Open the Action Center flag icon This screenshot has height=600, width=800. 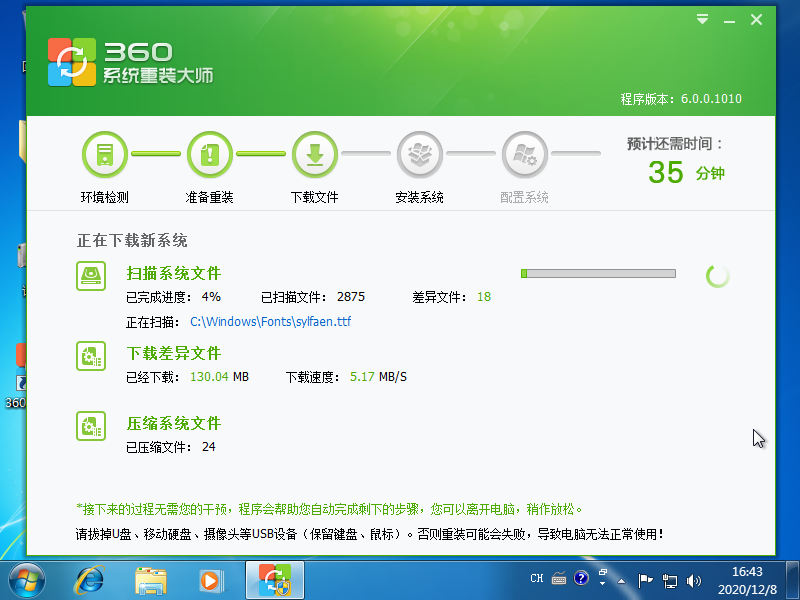tap(645, 581)
